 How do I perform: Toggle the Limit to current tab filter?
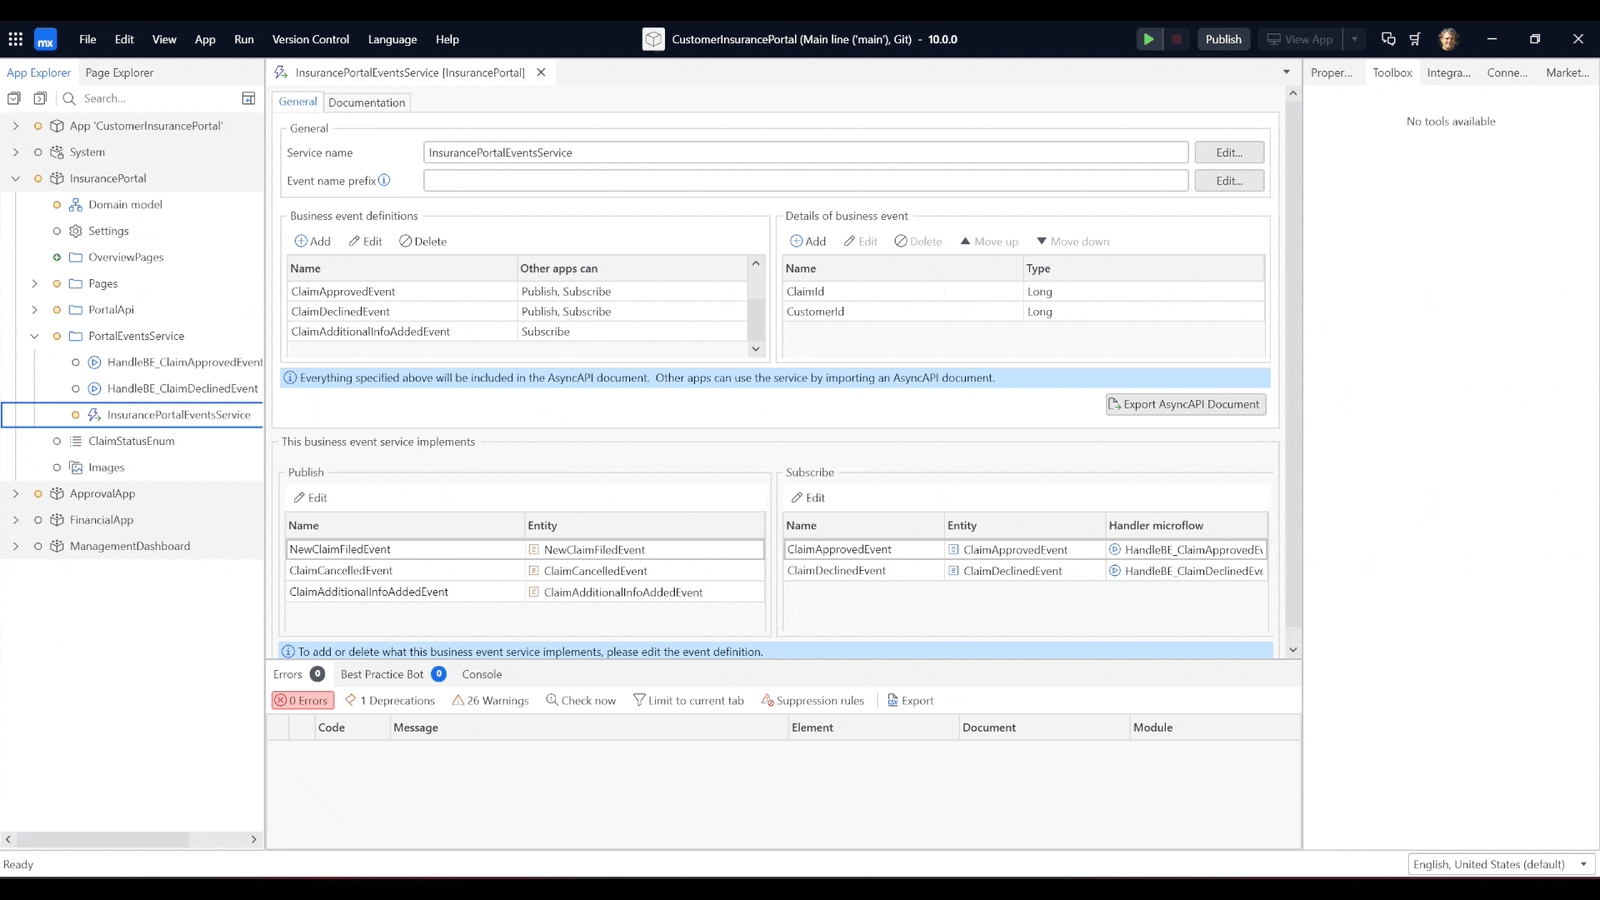(x=689, y=700)
